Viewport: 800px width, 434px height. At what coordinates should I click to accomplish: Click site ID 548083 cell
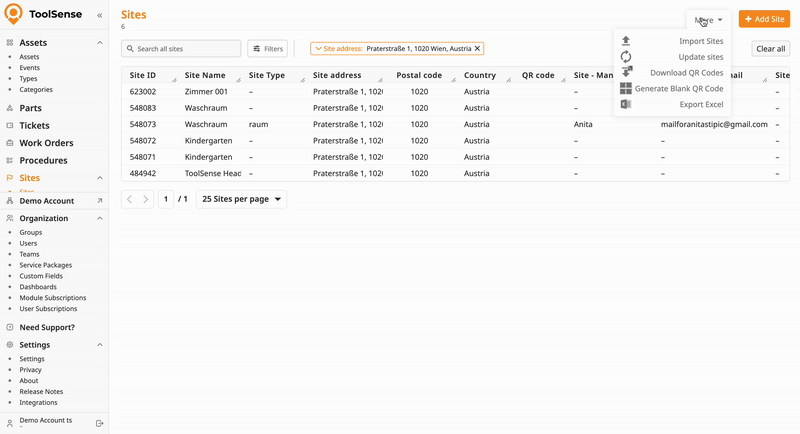(x=143, y=108)
